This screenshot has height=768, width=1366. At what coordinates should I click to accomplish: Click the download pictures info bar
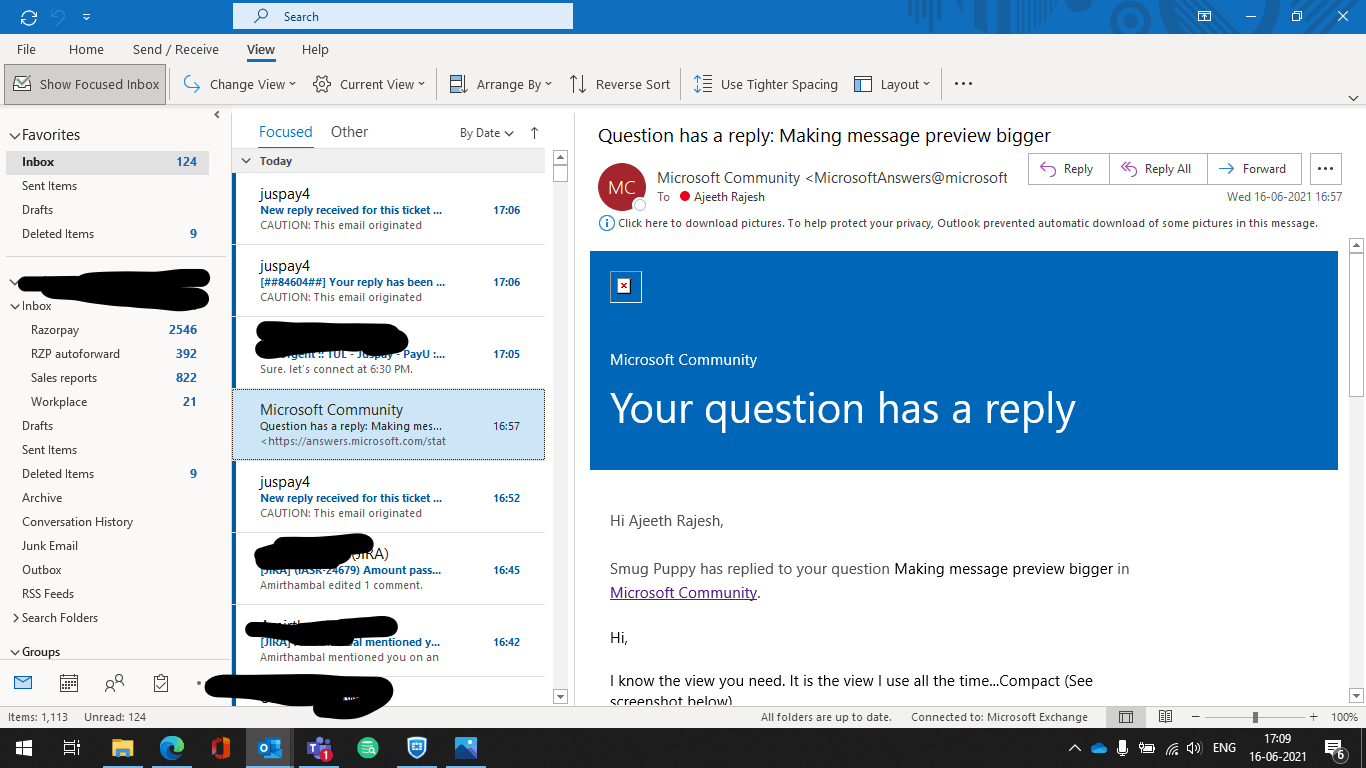tap(958, 223)
